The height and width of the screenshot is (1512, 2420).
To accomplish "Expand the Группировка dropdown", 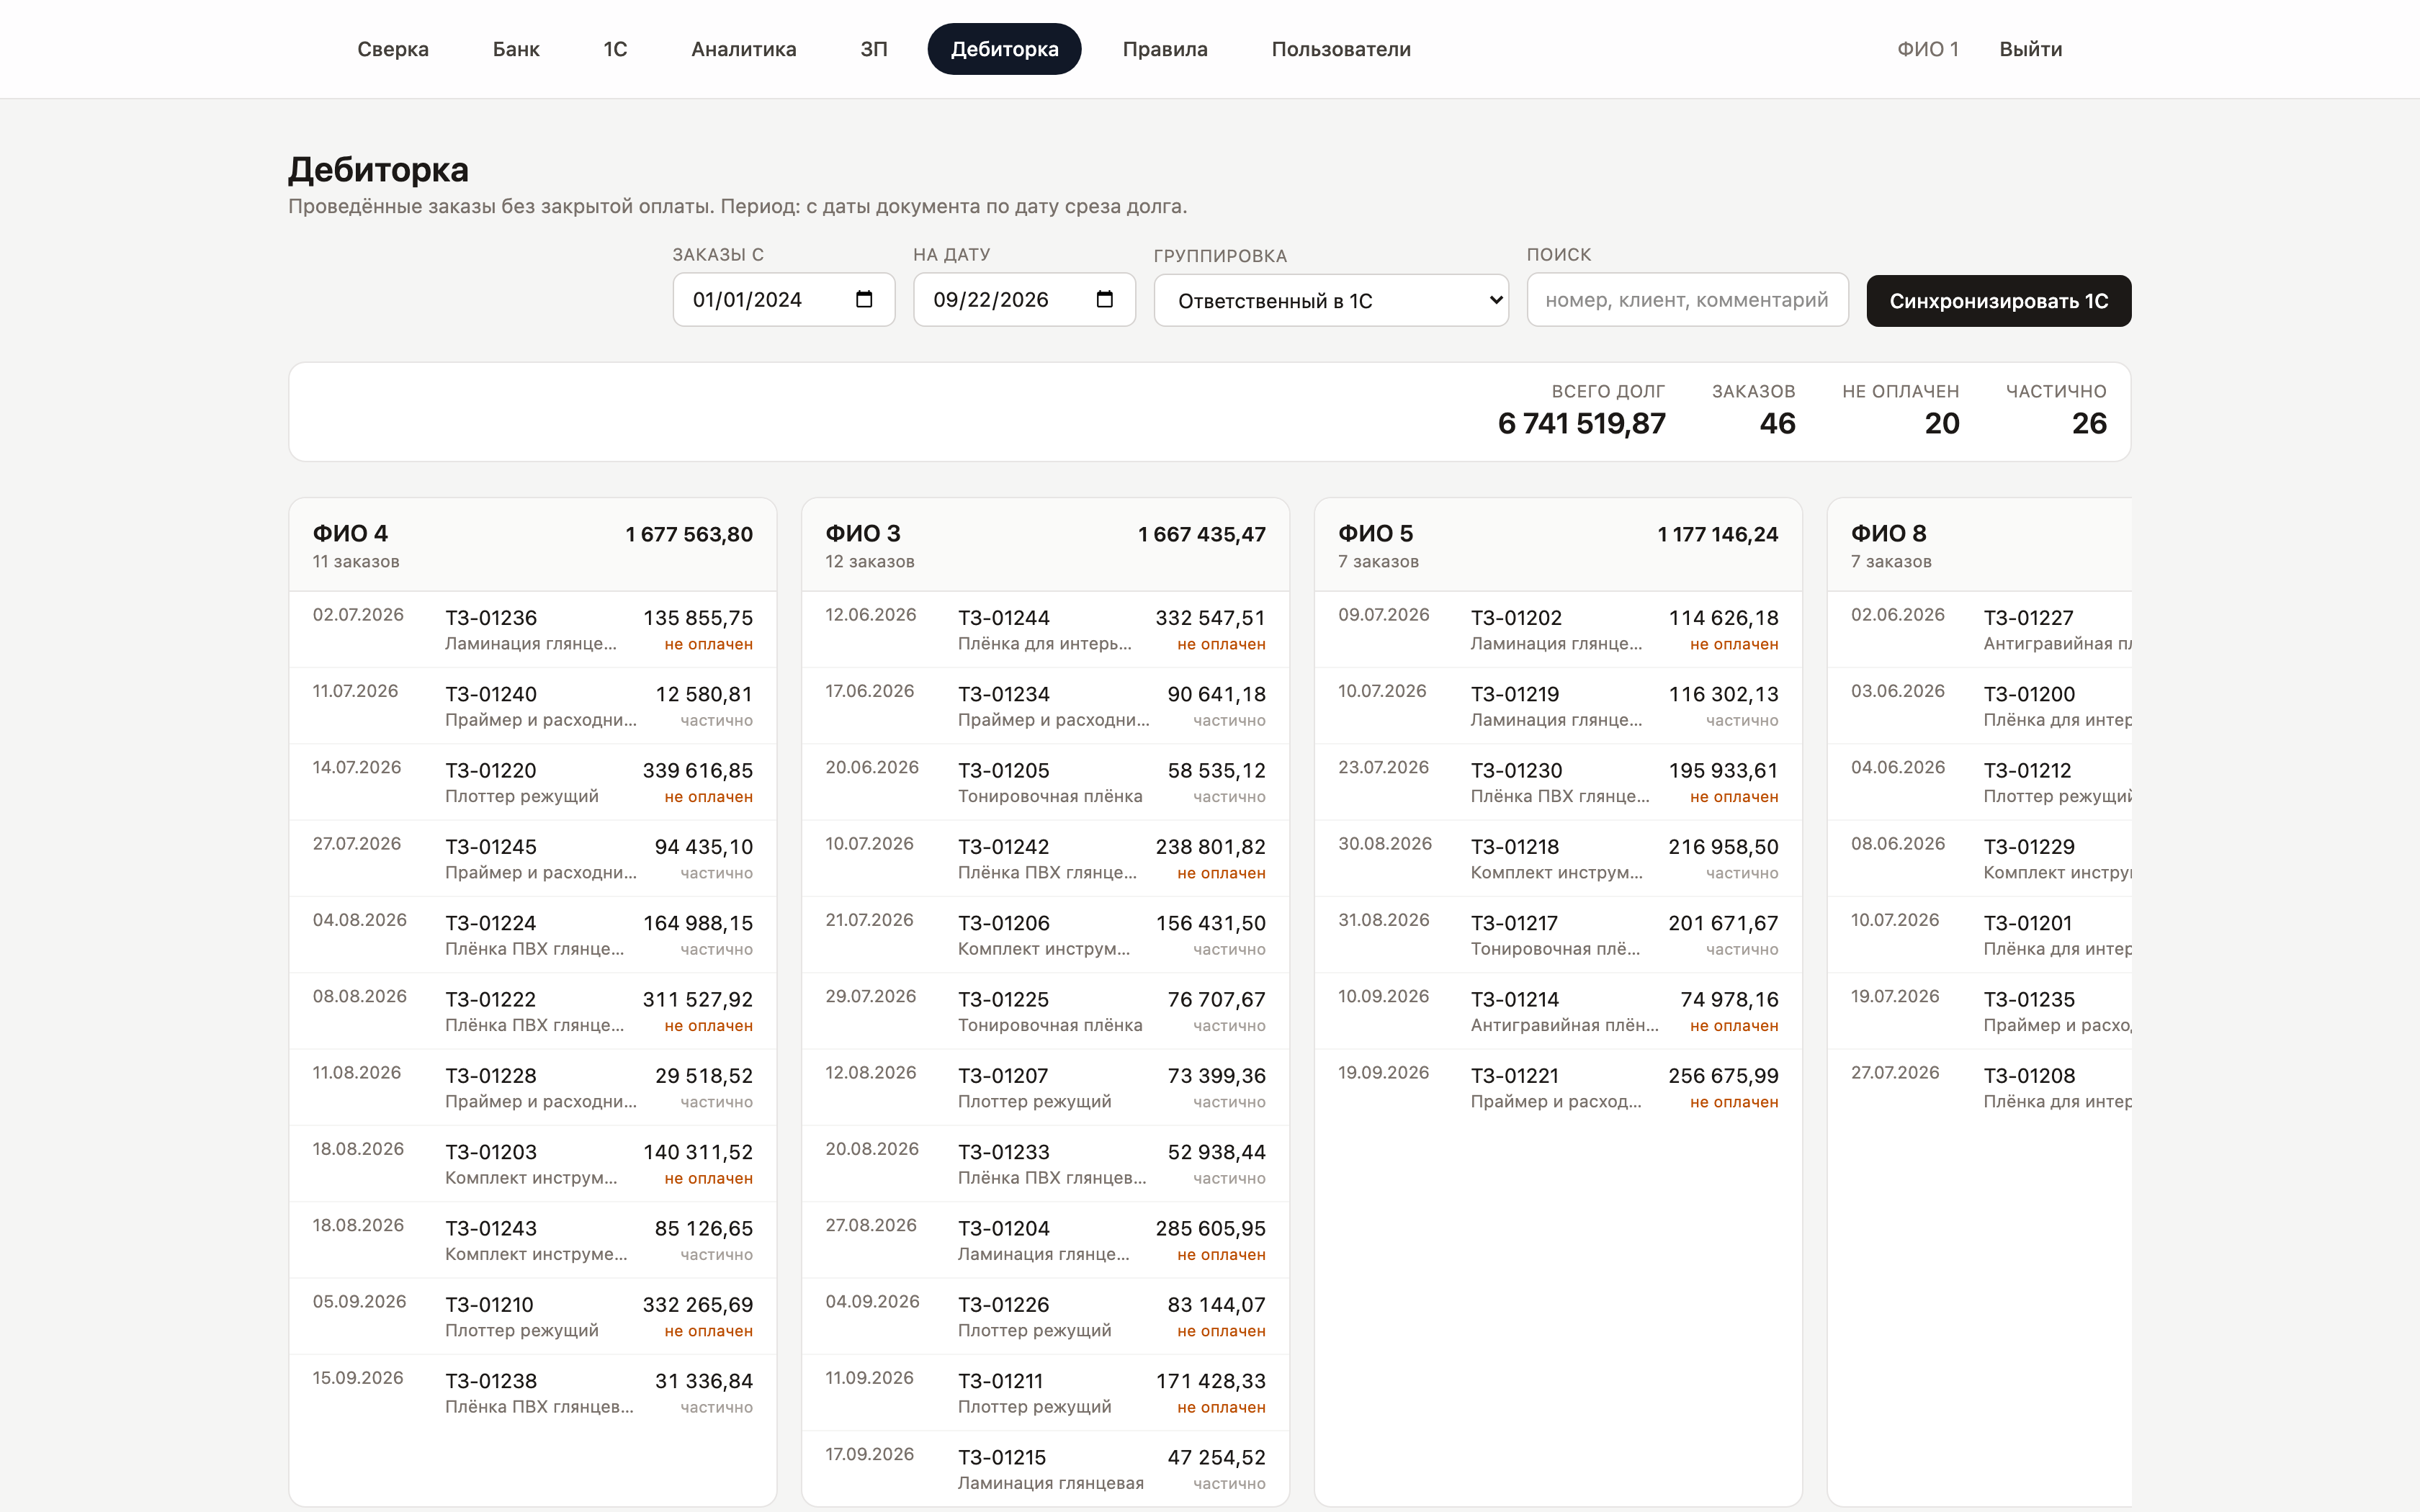I will click(1331, 300).
